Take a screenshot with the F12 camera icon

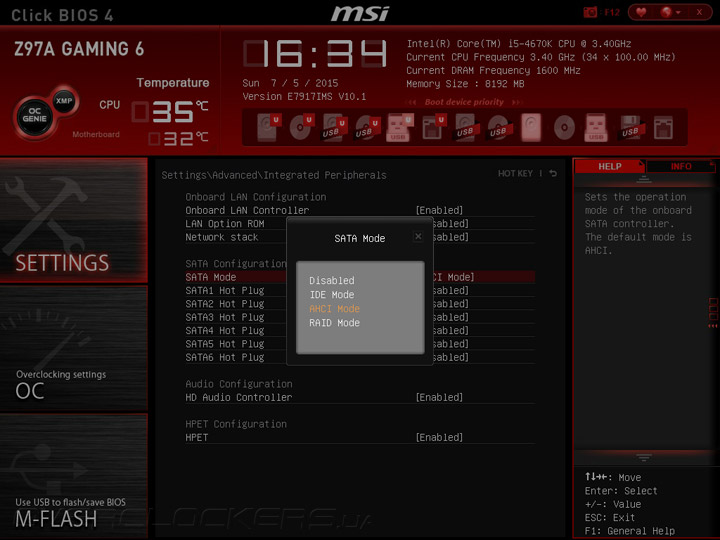pyautogui.click(x=591, y=12)
